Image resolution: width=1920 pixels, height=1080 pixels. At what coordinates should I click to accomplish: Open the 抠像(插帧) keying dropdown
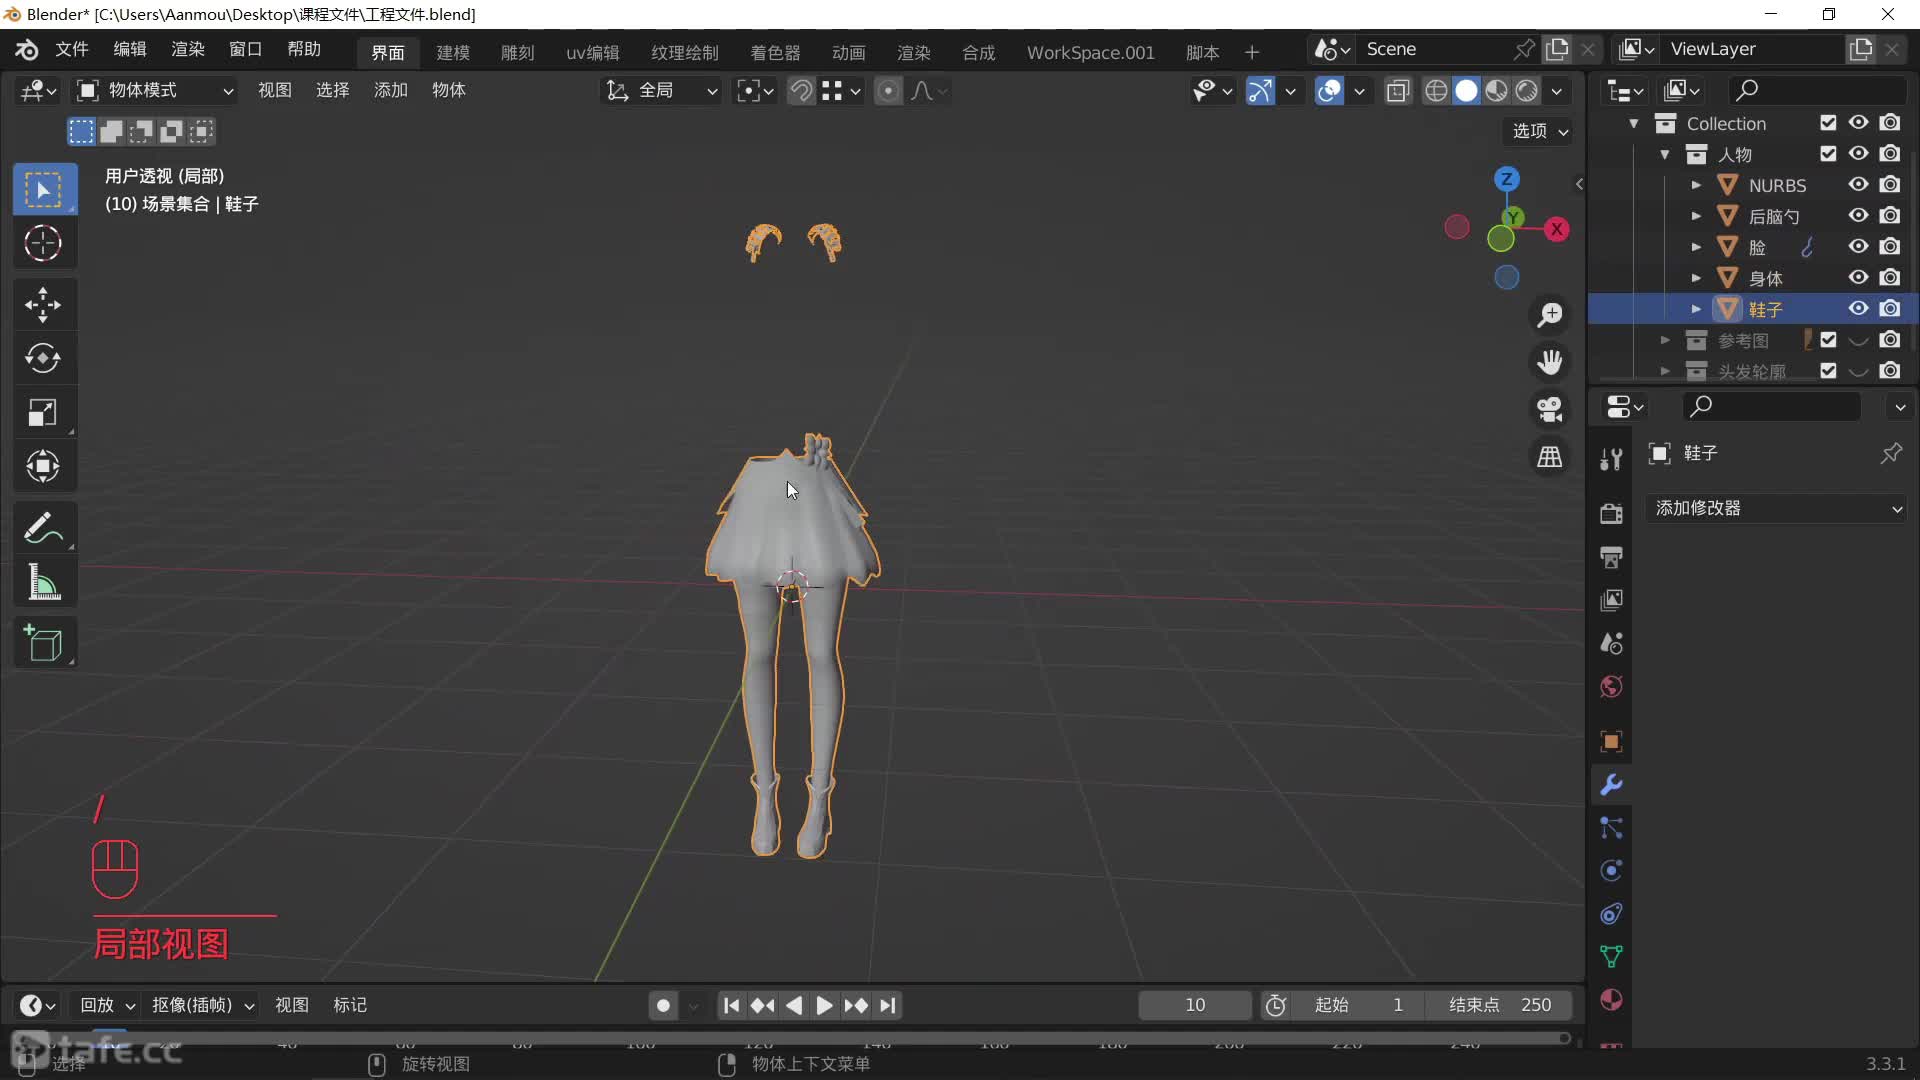pyautogui.click(x=203, y=1005)
